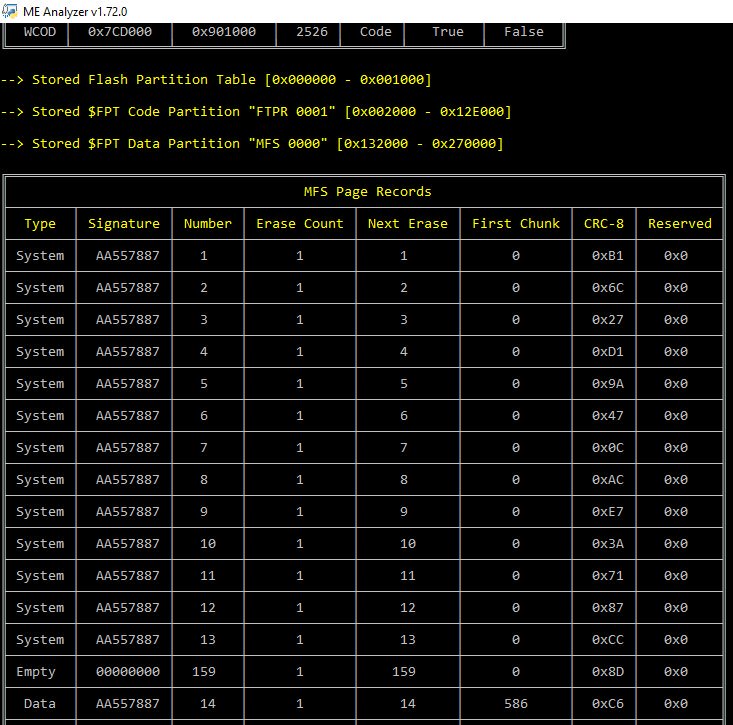Viewport: 733px width, 725px height.
Task: Select First Chunk 0 in row with CRC 0xAC
Action: tap(516, 480)
